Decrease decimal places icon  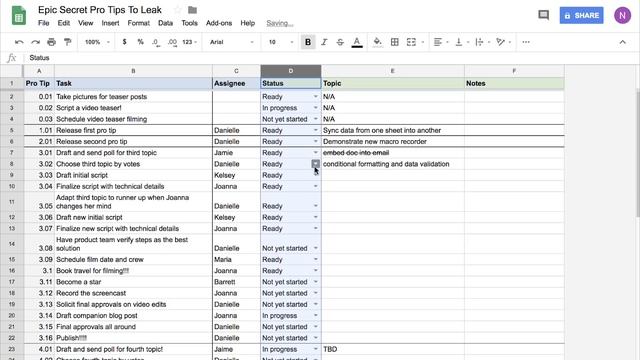click(x=156, y=42)
